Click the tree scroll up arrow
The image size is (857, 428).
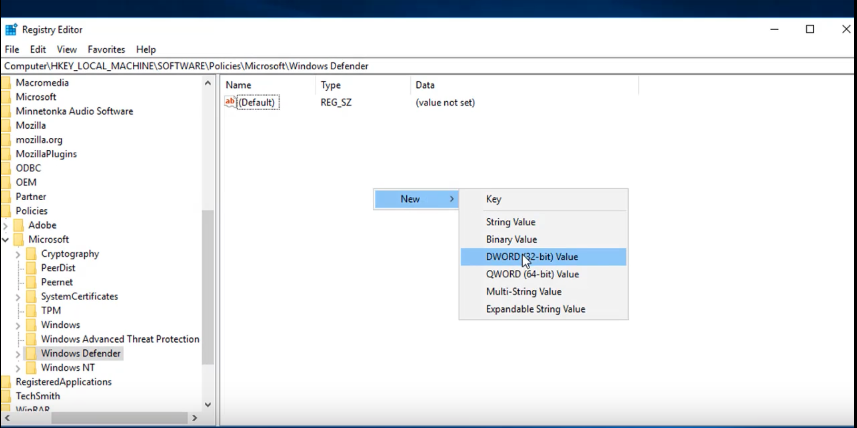208,83
